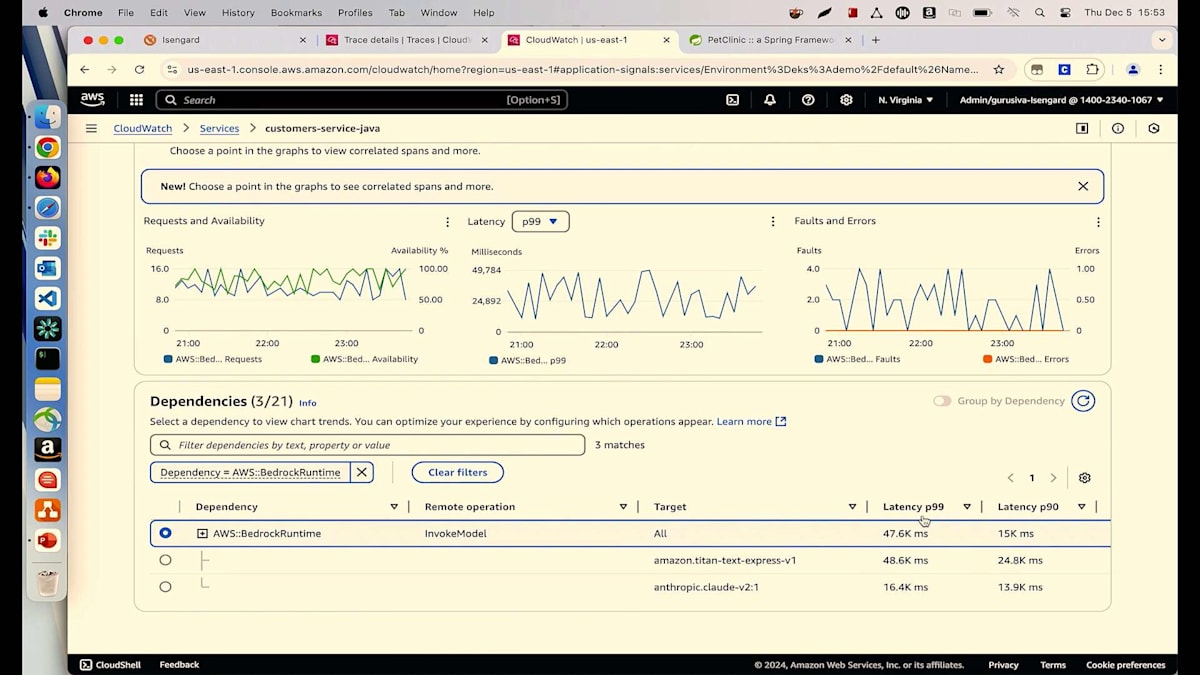Refresh the Dependencies table
Screen dimensions: 1200x675
pos(1083,401)
